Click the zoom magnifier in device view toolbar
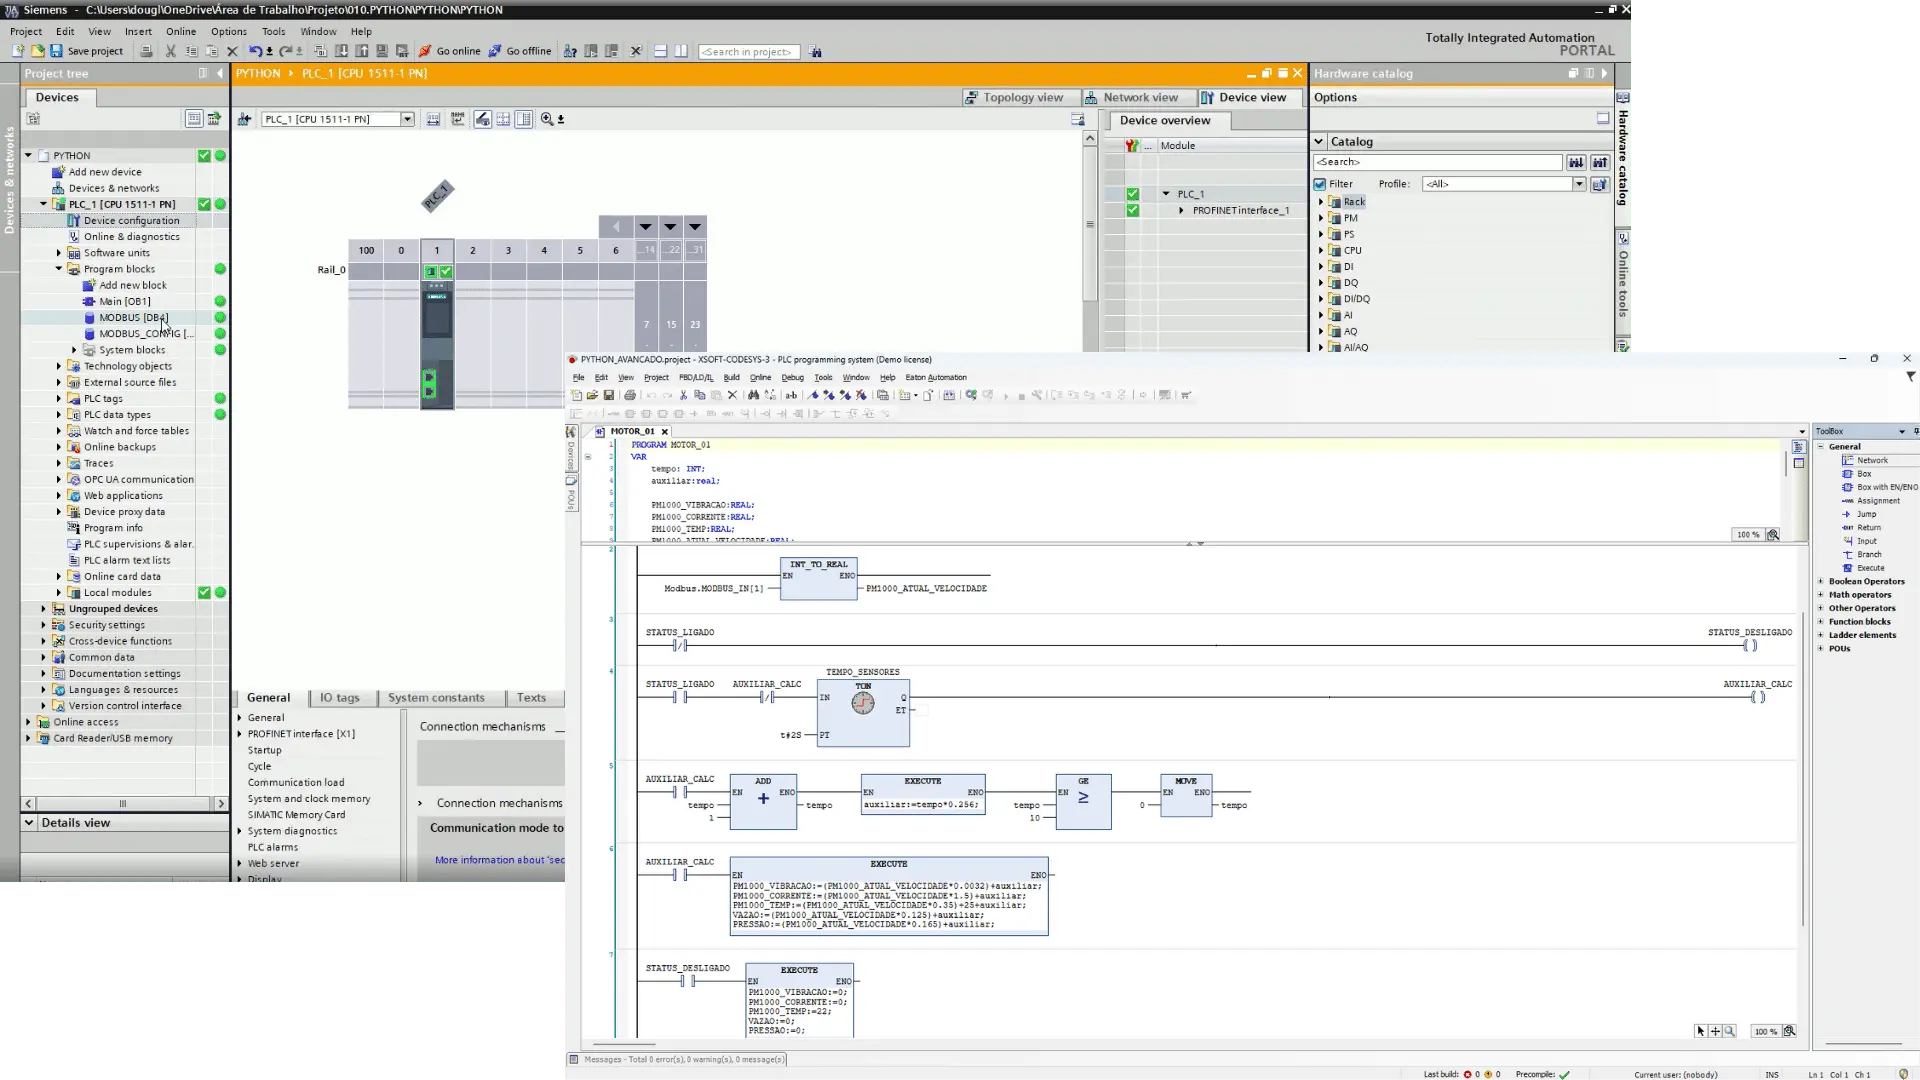Screen dimensions: 1920x1080 pos(546,119)
